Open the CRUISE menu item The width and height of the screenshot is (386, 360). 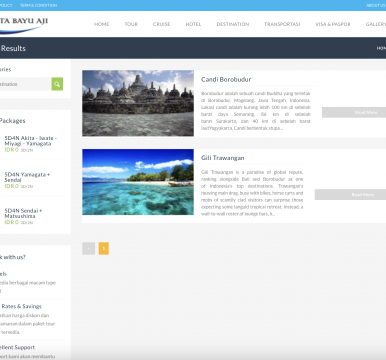pyautogui.click(x=161, y=24)
